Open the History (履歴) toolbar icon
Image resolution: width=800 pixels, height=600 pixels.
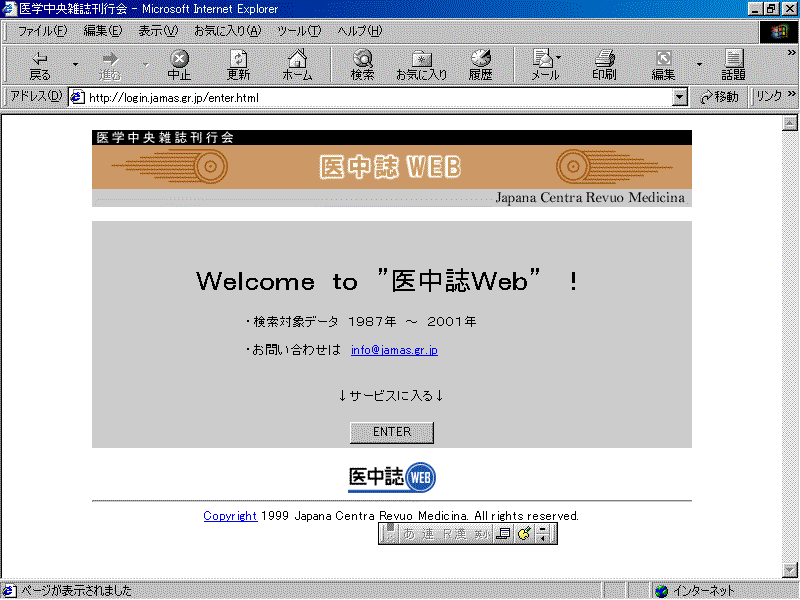point(481,65)
